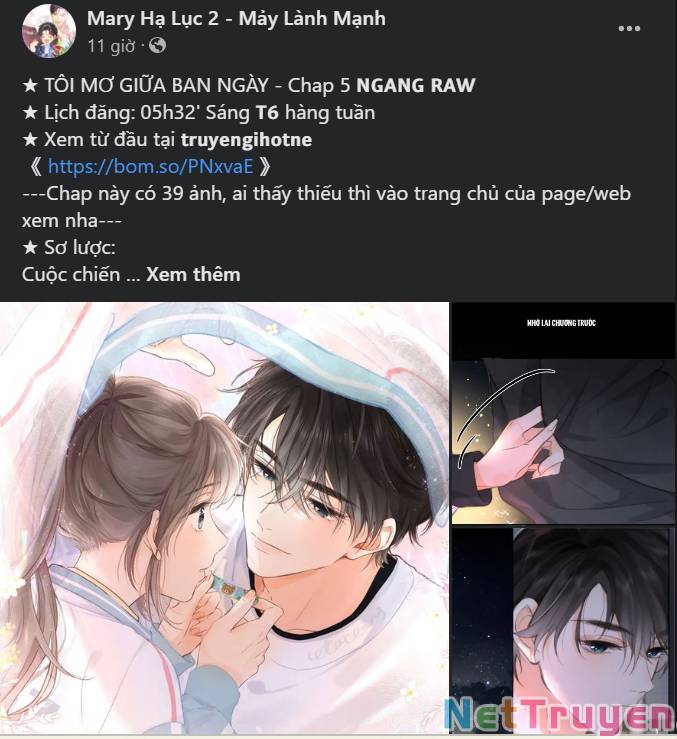Expand the post with Xem thêm
Image resolution: width=677 pixels, height=739 pixels.
(x=193, y=274)
